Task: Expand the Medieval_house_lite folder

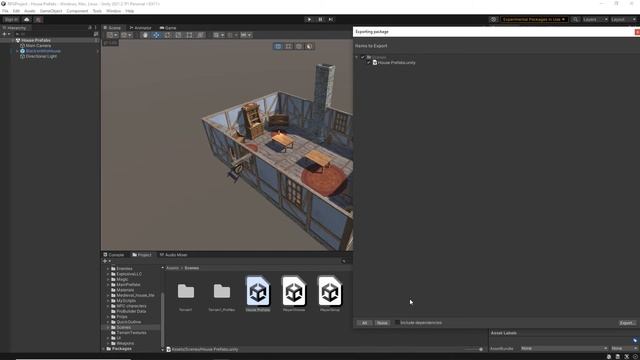Action: pyautogui.click(x=108, y=295)
